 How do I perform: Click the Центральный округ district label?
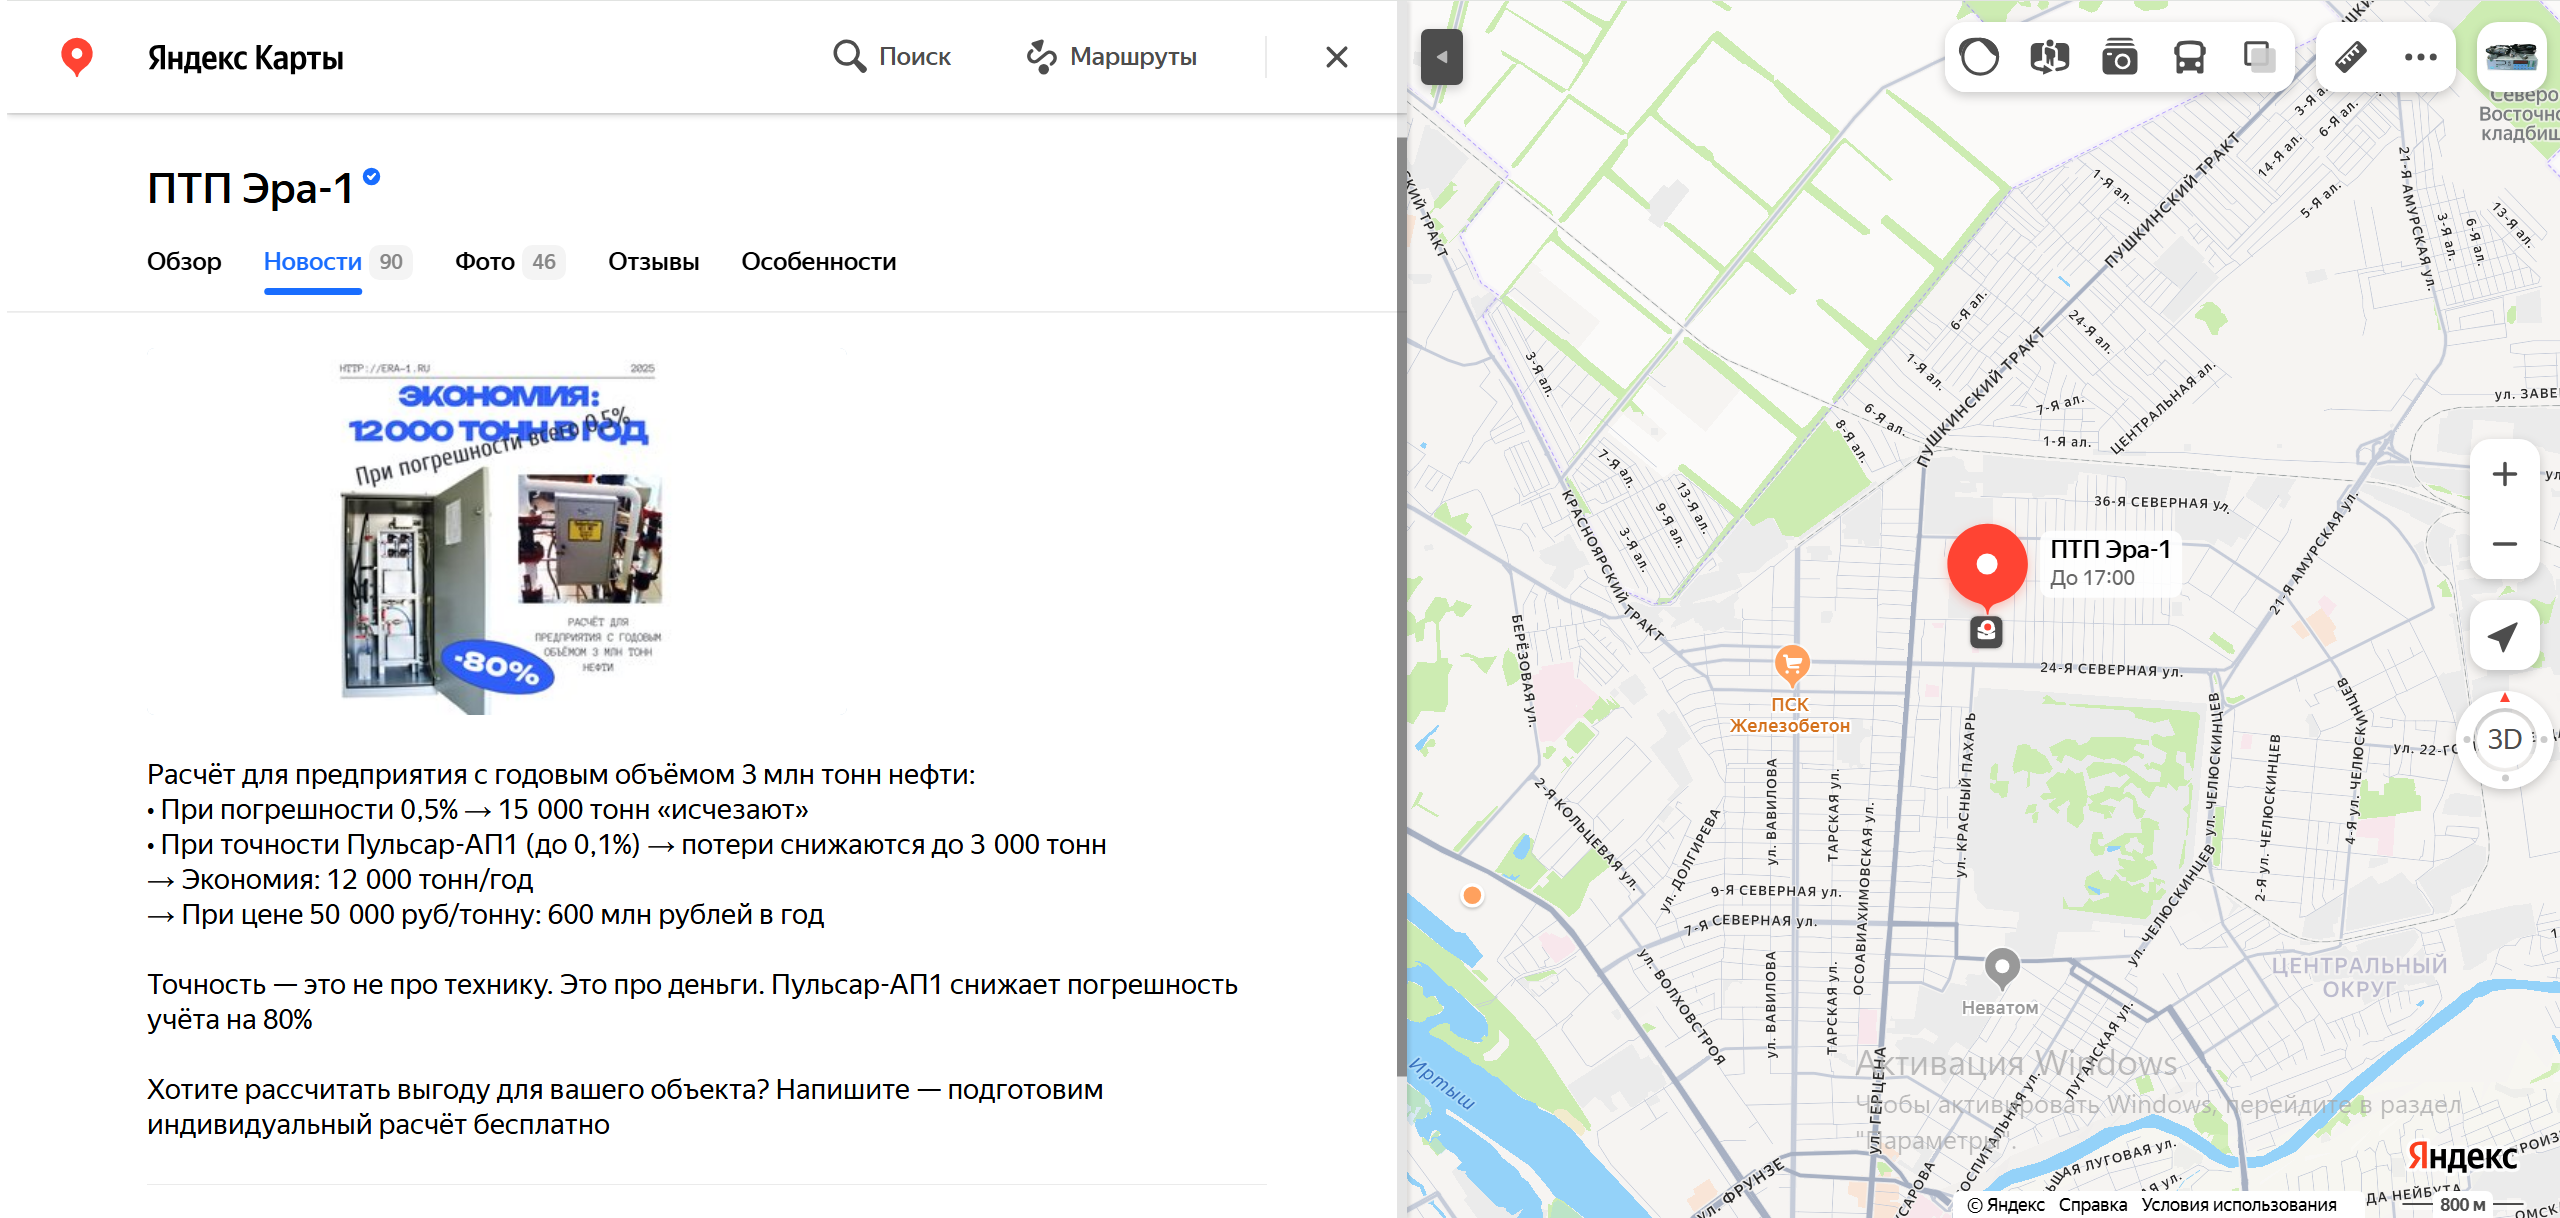click(2359, 977)
